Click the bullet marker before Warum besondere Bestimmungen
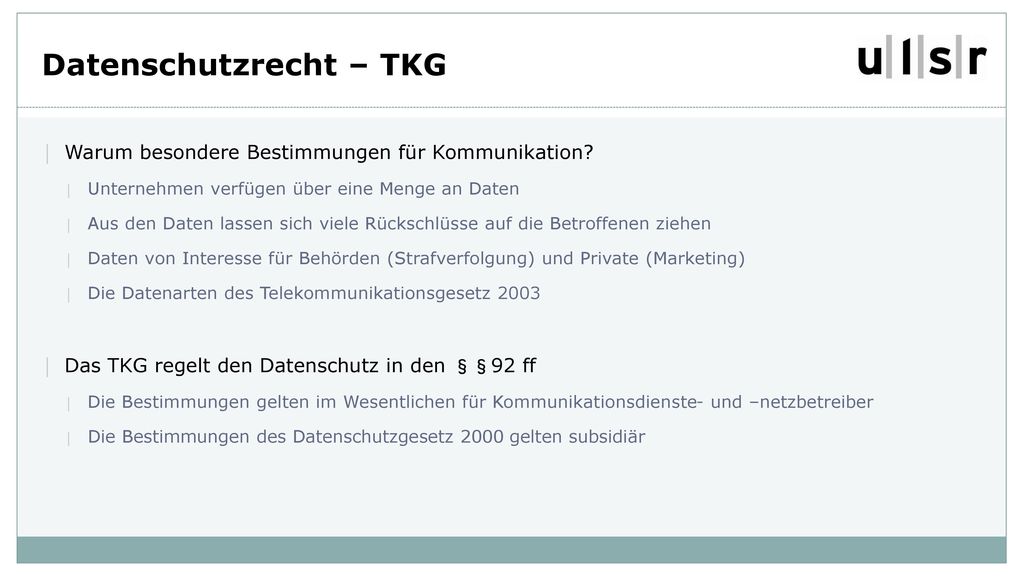 tap(47, 153)
